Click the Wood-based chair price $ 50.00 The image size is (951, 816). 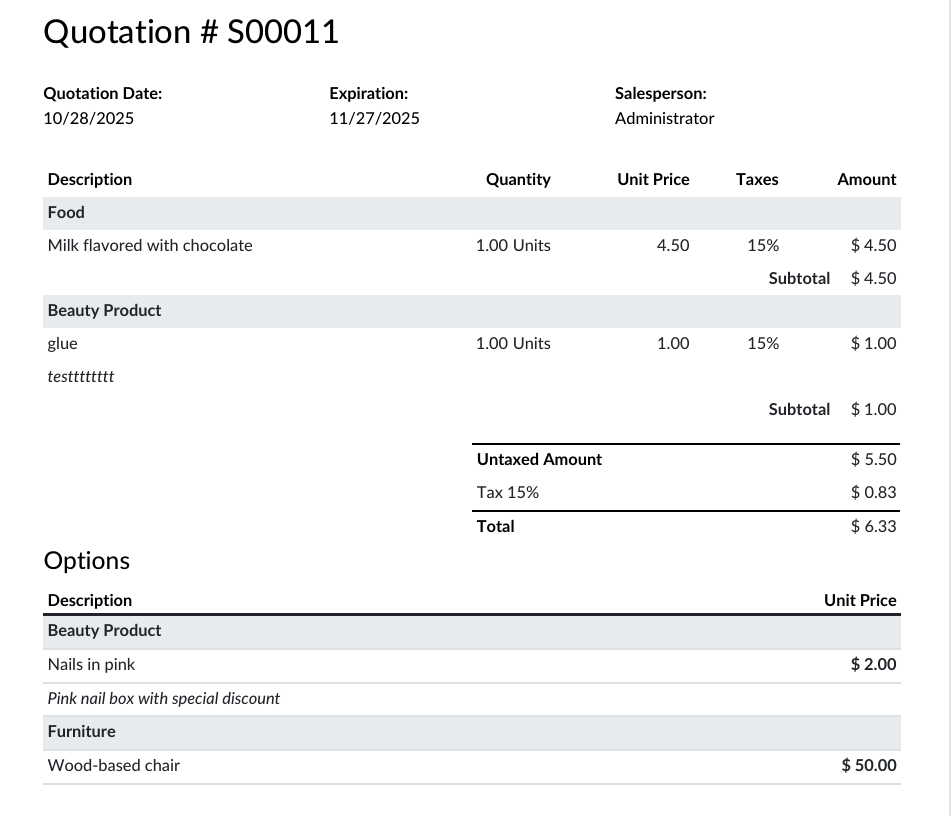tap(869, 765)
